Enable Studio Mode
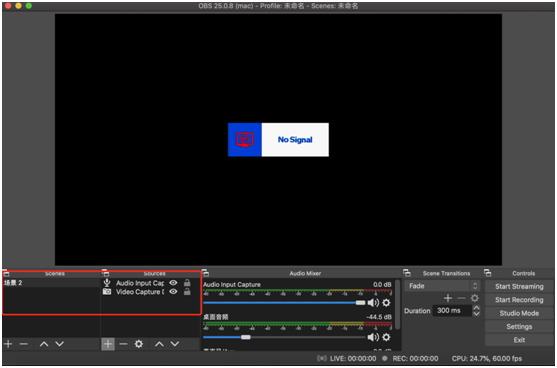Image resolution: width=557 pixels, height=368 pixels. [519, 313]
